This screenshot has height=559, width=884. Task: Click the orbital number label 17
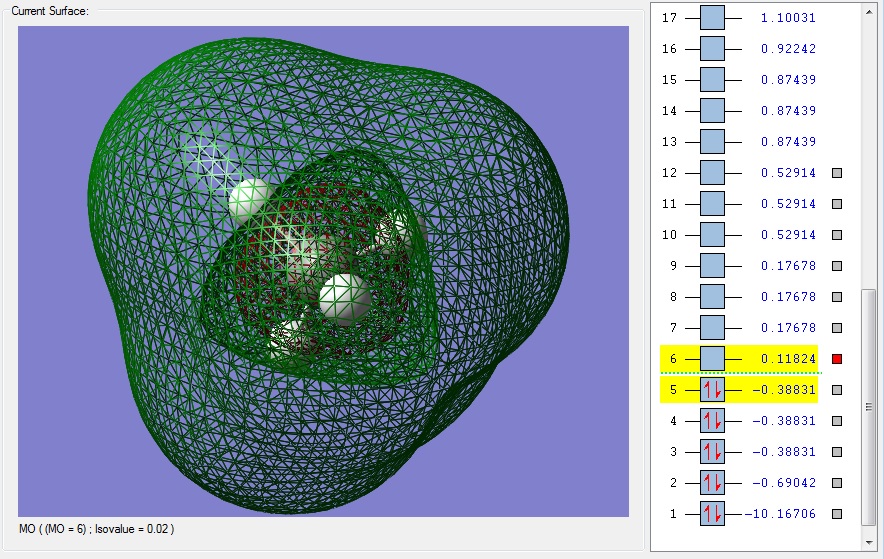[x=669, y=18]
